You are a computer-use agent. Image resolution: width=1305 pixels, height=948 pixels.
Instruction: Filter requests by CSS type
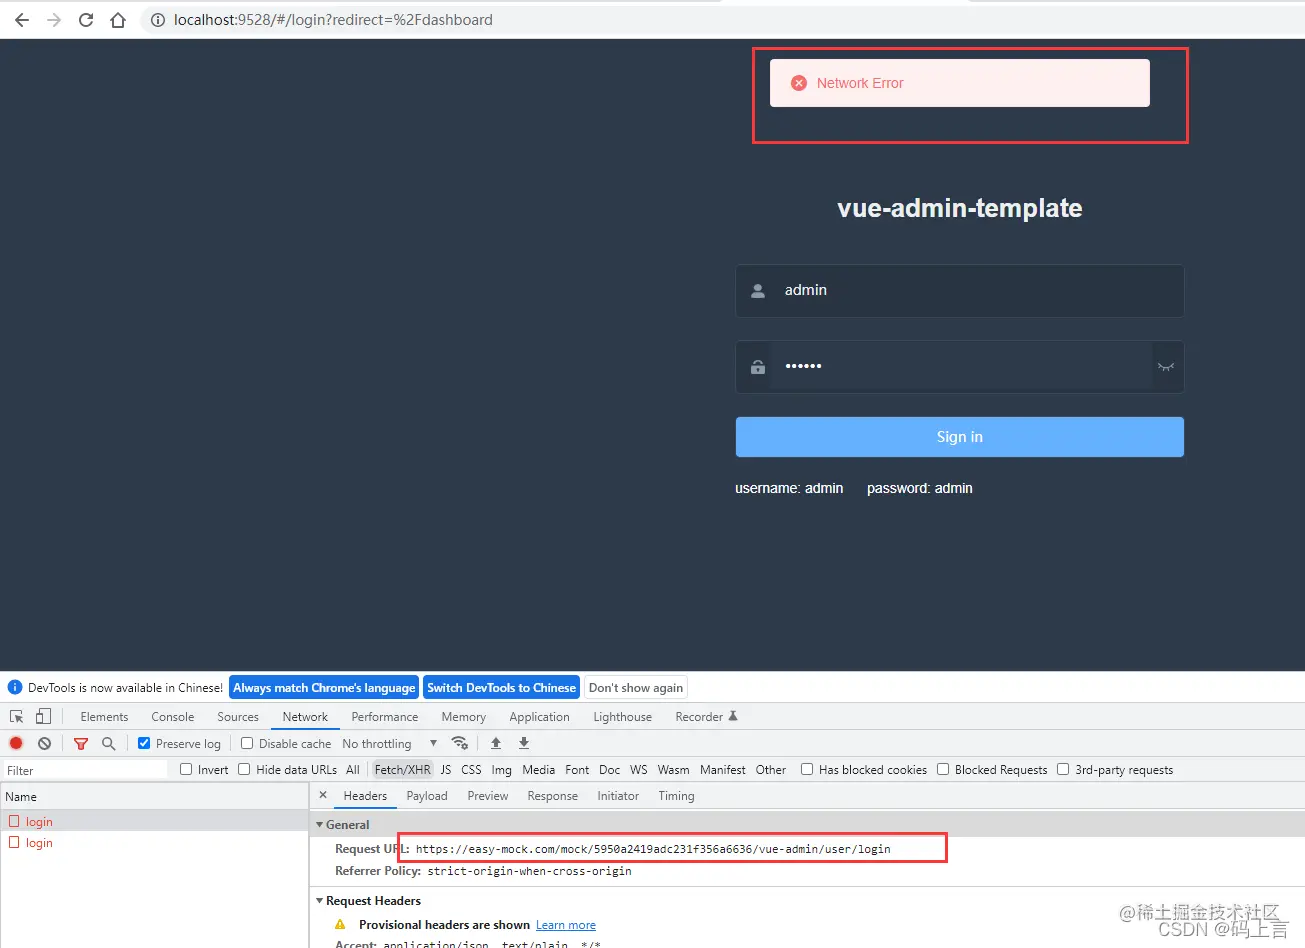tap(471, 769)
